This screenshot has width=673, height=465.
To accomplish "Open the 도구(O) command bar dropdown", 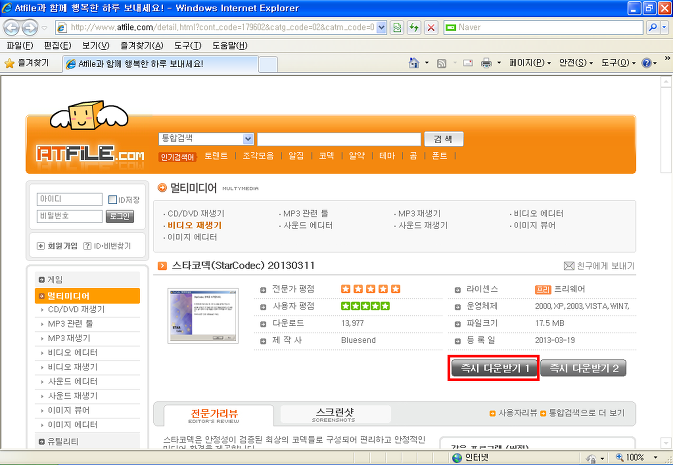I will pos(618,63).
